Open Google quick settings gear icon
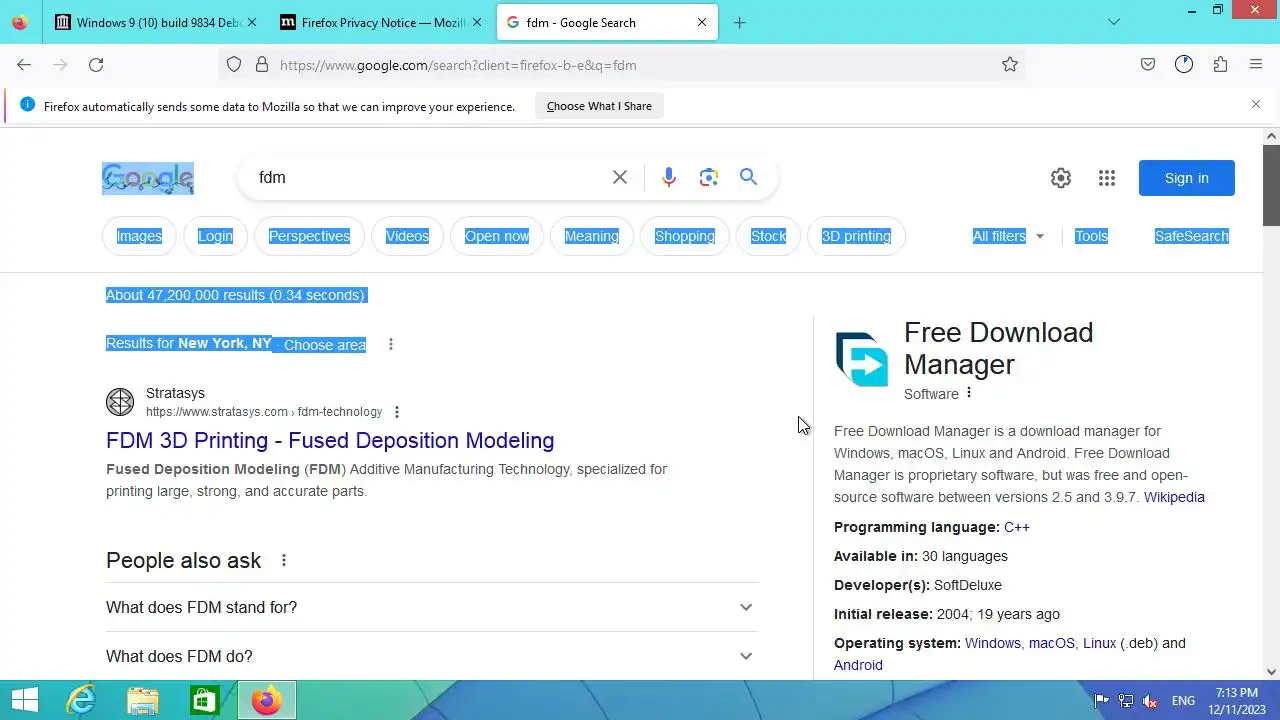The width and height of the screenshot is (1280, 720). pos(1061,178)
